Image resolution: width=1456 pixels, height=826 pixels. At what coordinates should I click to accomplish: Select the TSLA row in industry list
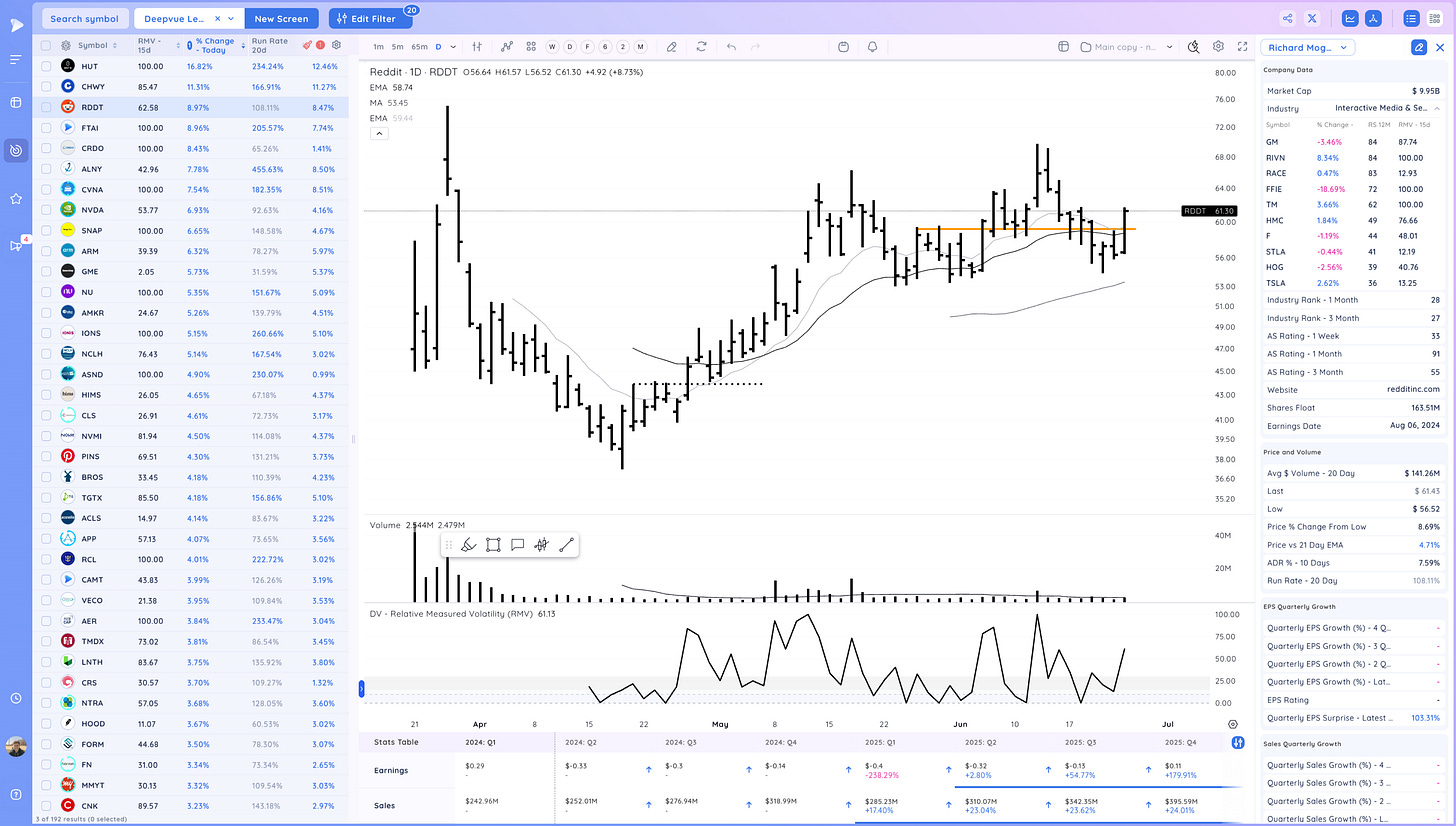(1354, 282)
